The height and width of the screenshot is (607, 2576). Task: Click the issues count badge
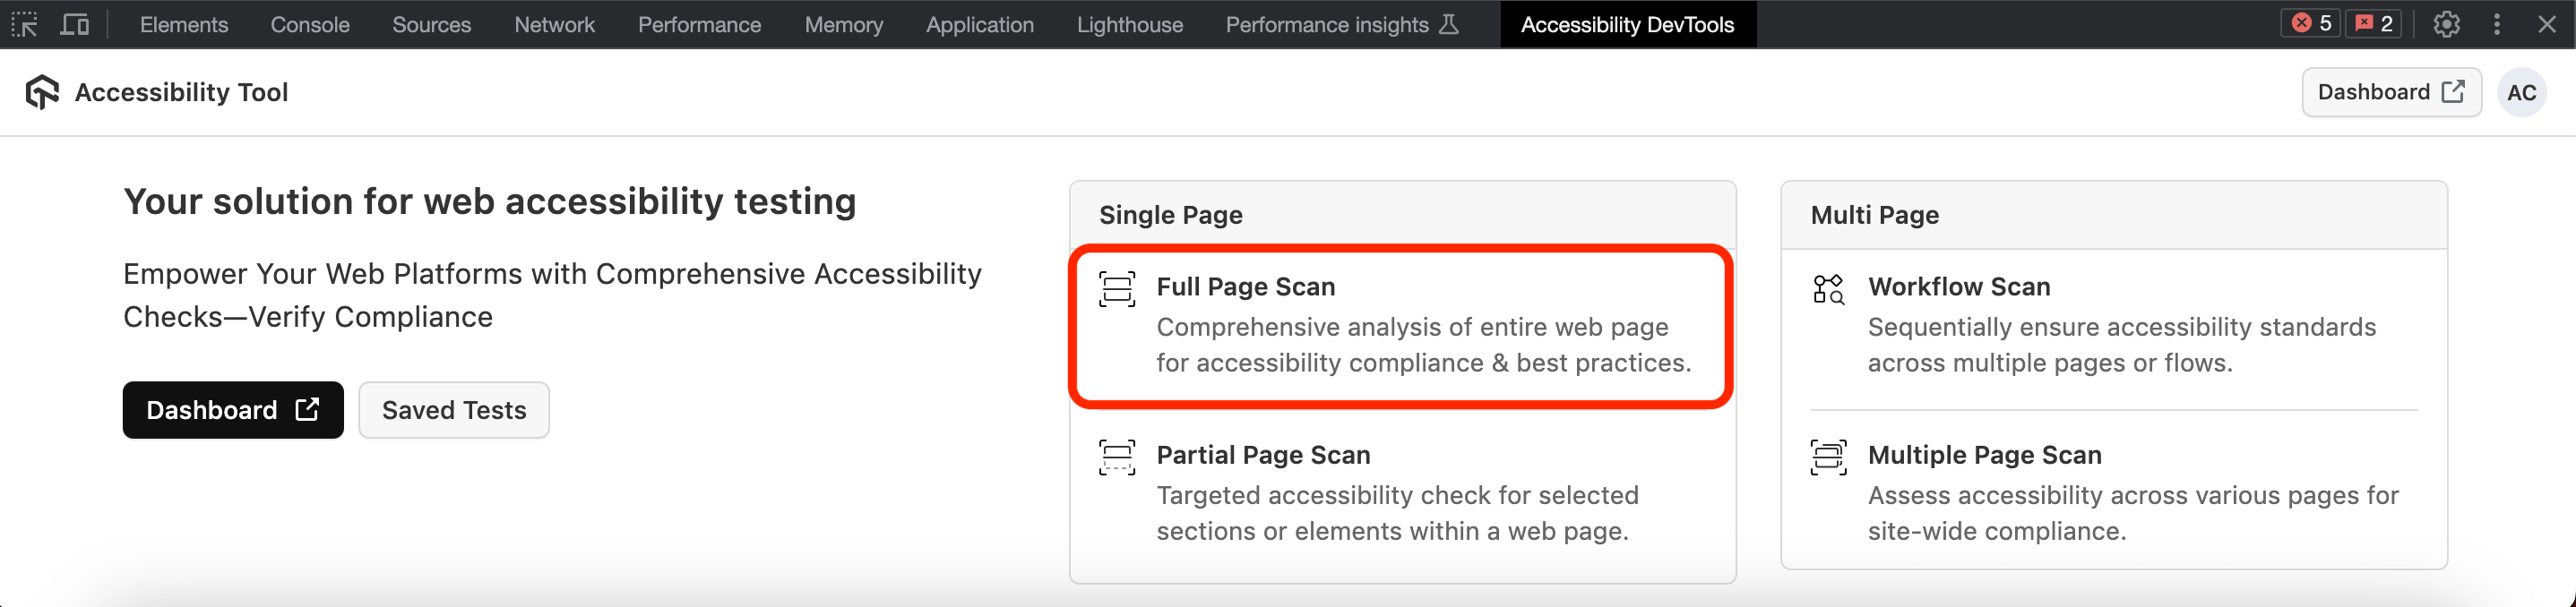pos(2374,24)
